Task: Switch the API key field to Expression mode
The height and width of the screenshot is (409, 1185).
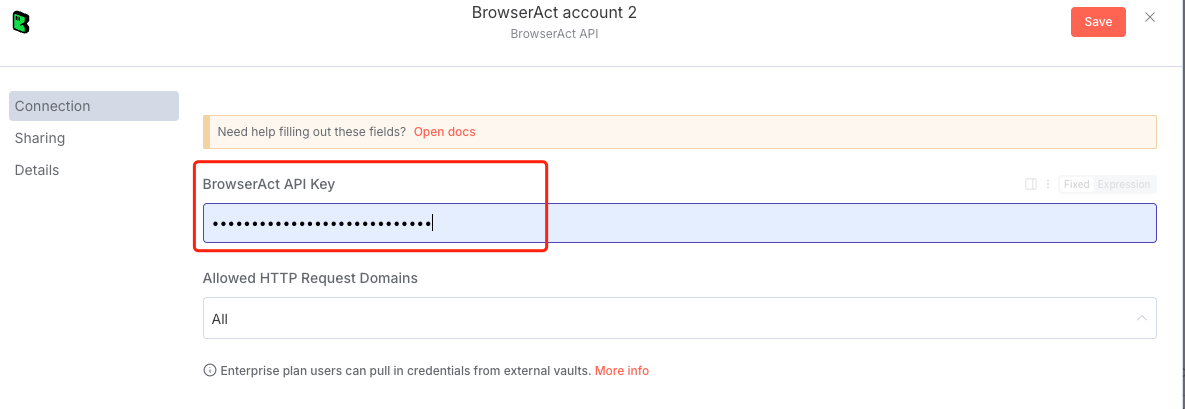Action: pyautogui.click(x=1124, y=184)
